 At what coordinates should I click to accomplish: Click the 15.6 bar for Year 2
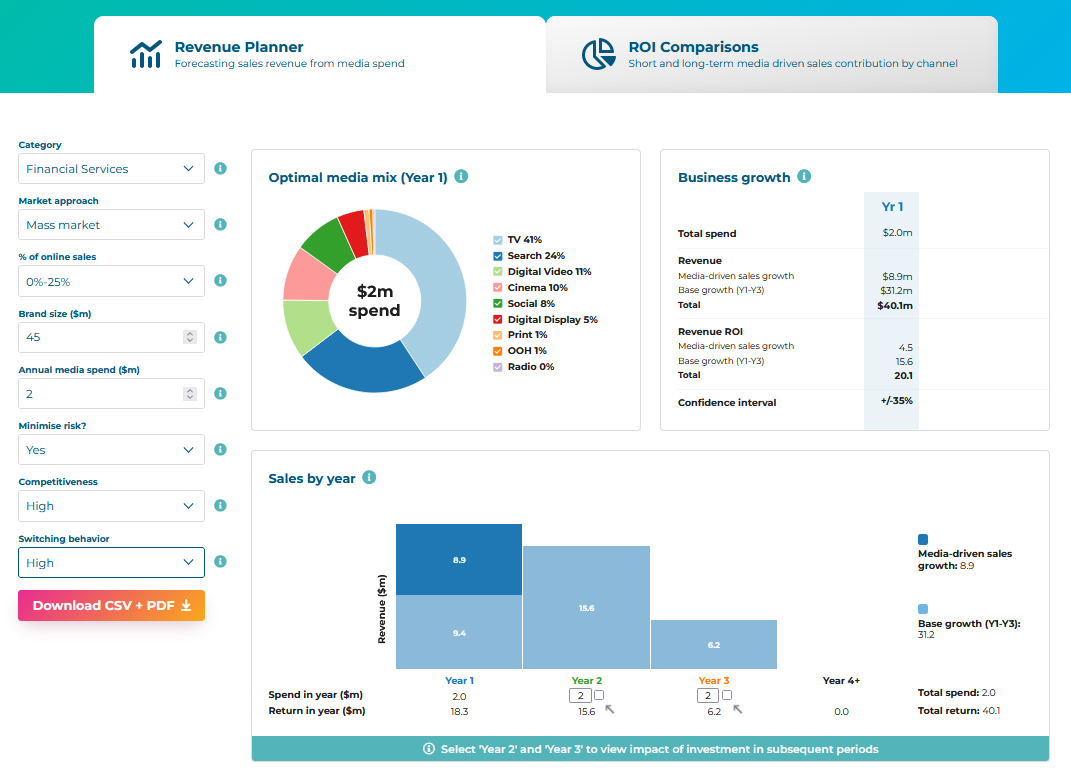(x=587, y=607)
